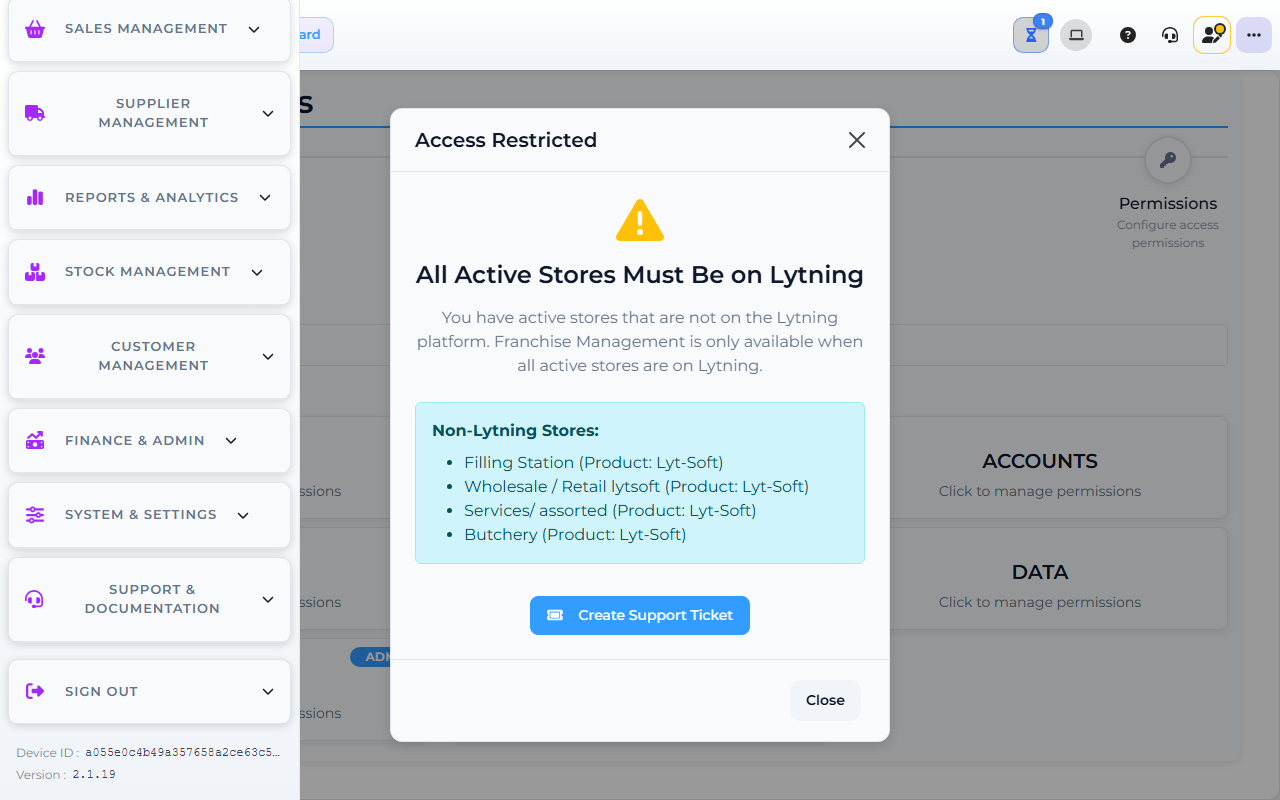This screenshot has width=1280, height=800.
Task: Click the Finance & Admin chart icon
Action: [35, 440]
